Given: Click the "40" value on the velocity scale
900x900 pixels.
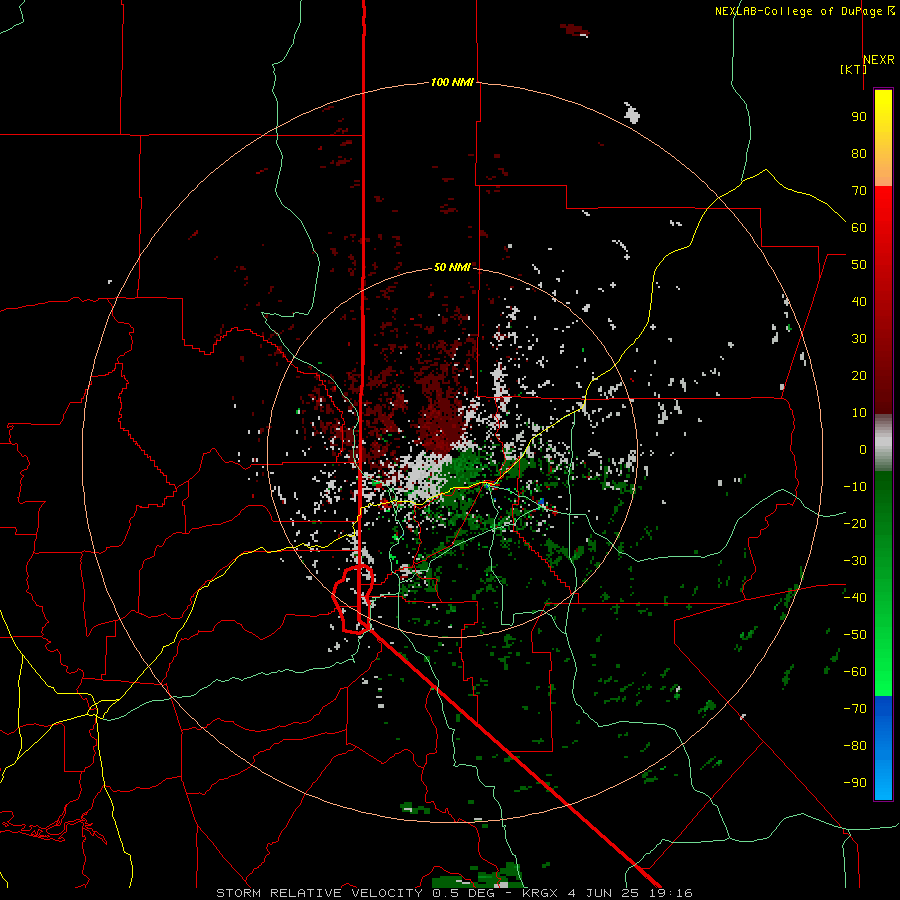Looking at the screenshot, I should pyautogui.click(x=859, y=301).
